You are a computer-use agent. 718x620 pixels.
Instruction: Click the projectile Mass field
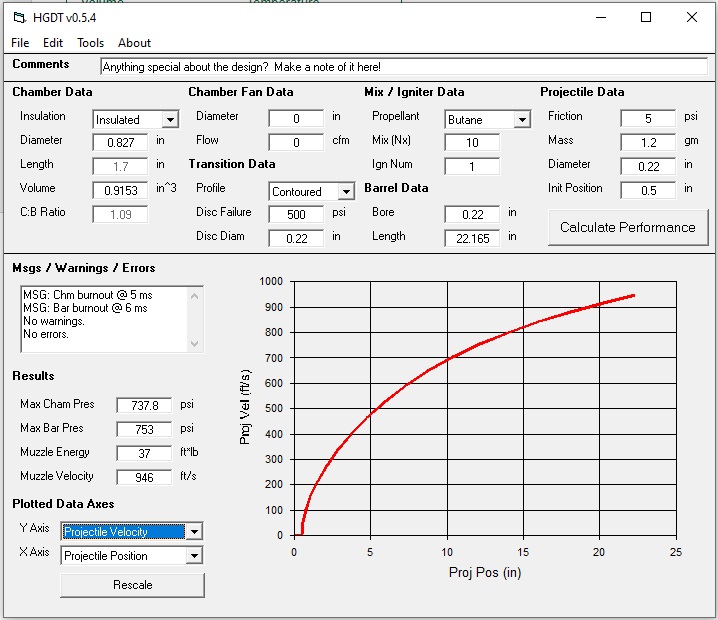click(x=648, y=143)
